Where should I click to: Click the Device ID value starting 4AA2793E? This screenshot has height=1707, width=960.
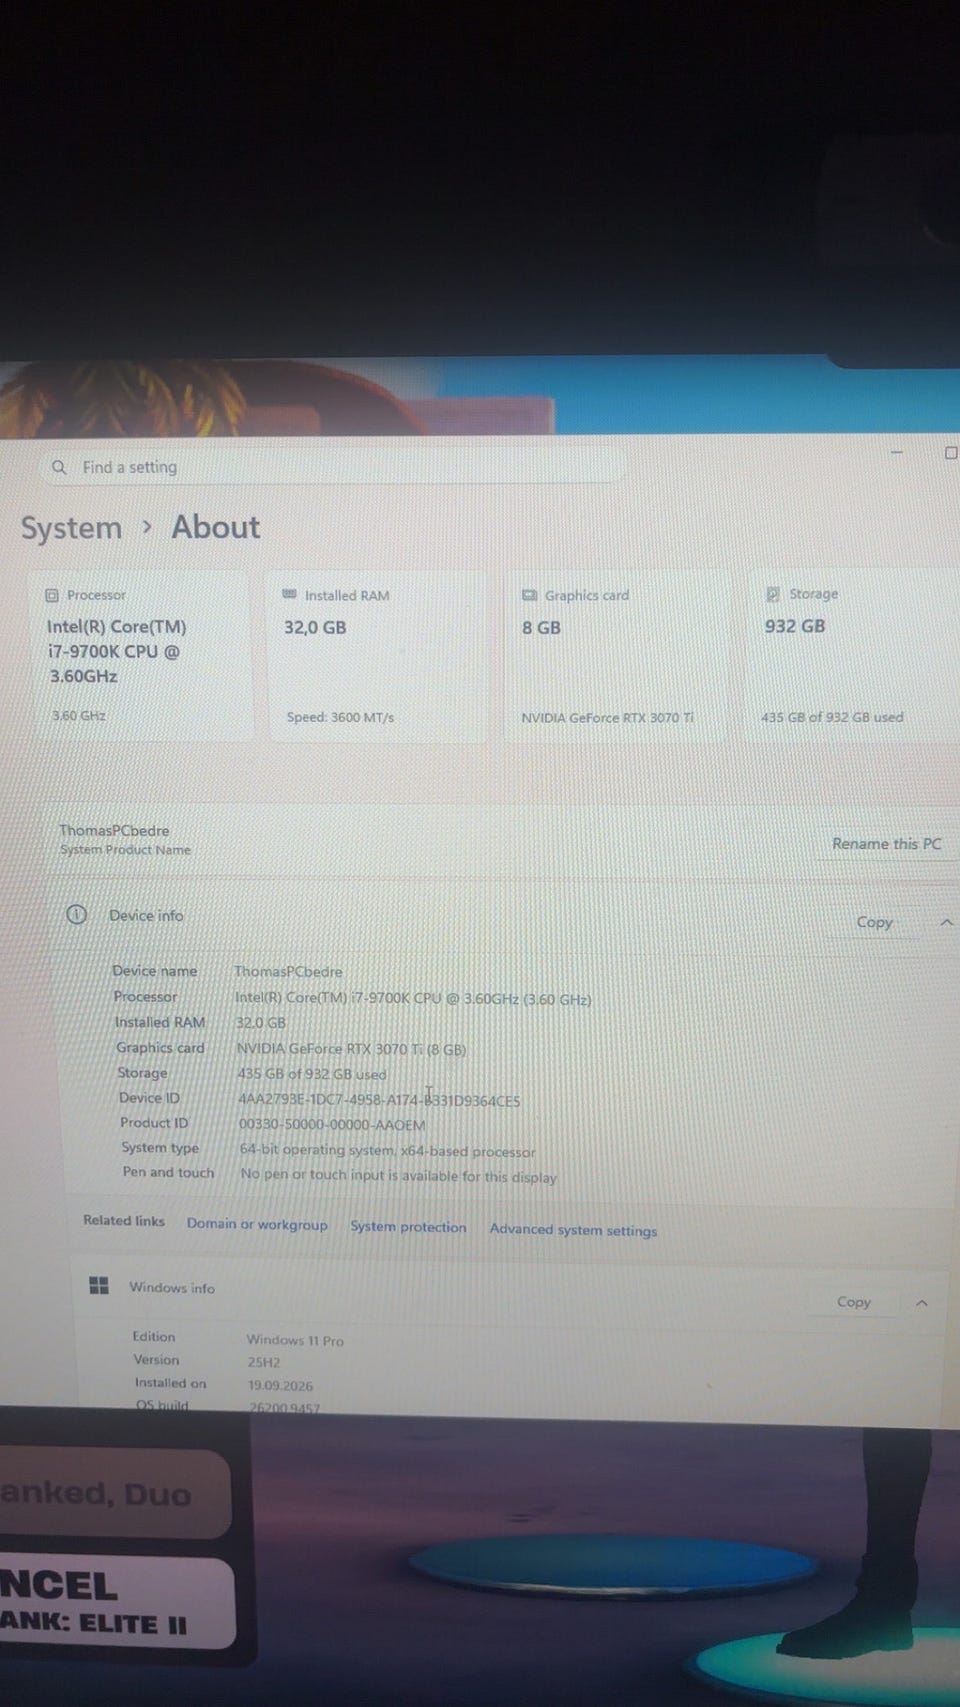pos(379,1100)
